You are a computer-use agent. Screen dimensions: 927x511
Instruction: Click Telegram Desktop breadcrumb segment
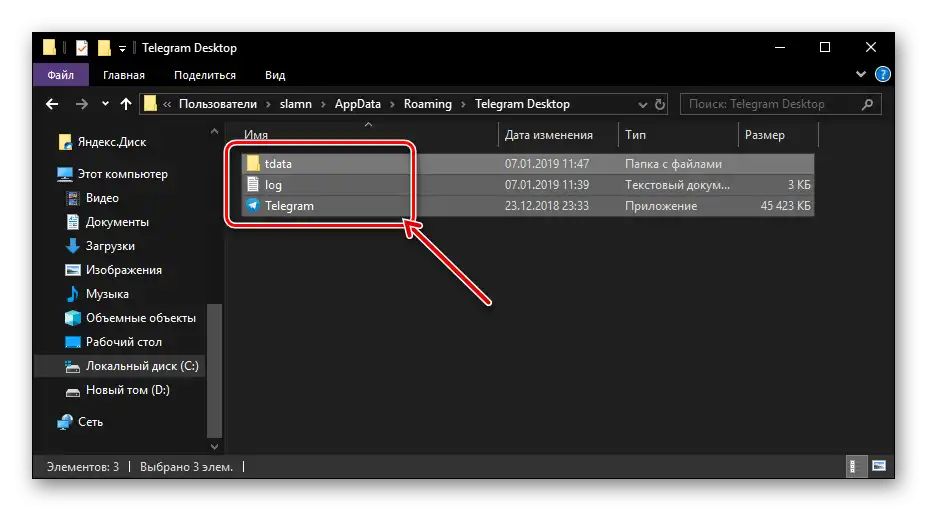(522, 104)
